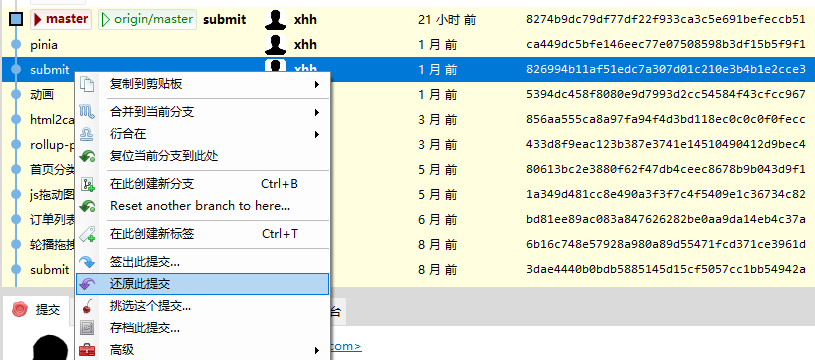The image size is (815, 360).
Task: Click the reset icon beside 复位当前分支到此处
Action: point(87,156)
